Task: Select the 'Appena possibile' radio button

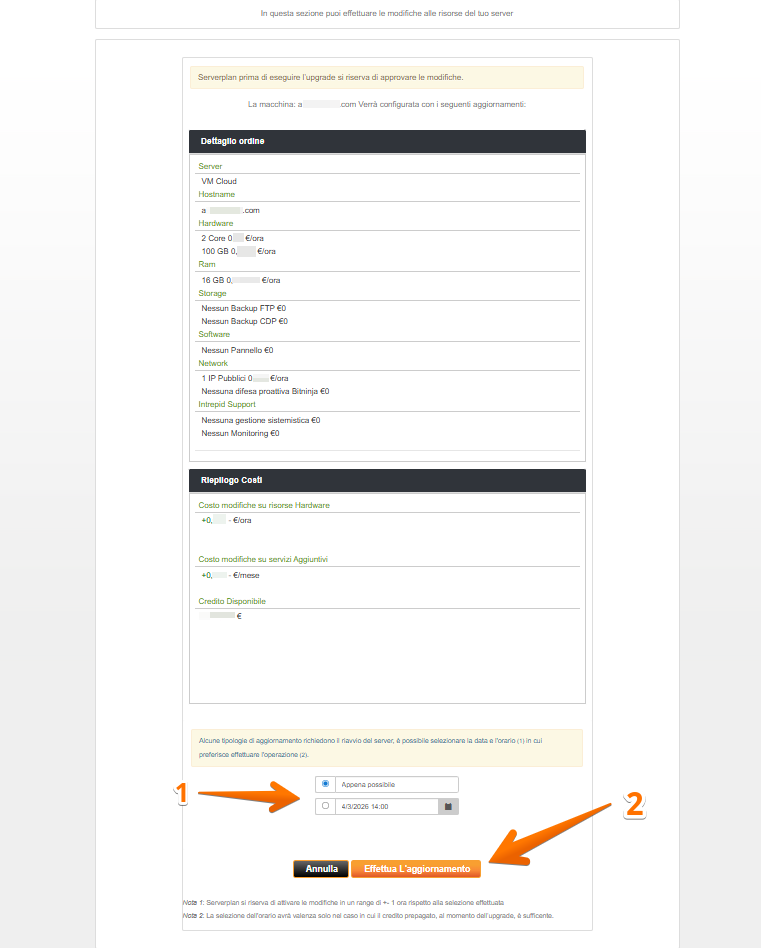Action: point(325,784)
